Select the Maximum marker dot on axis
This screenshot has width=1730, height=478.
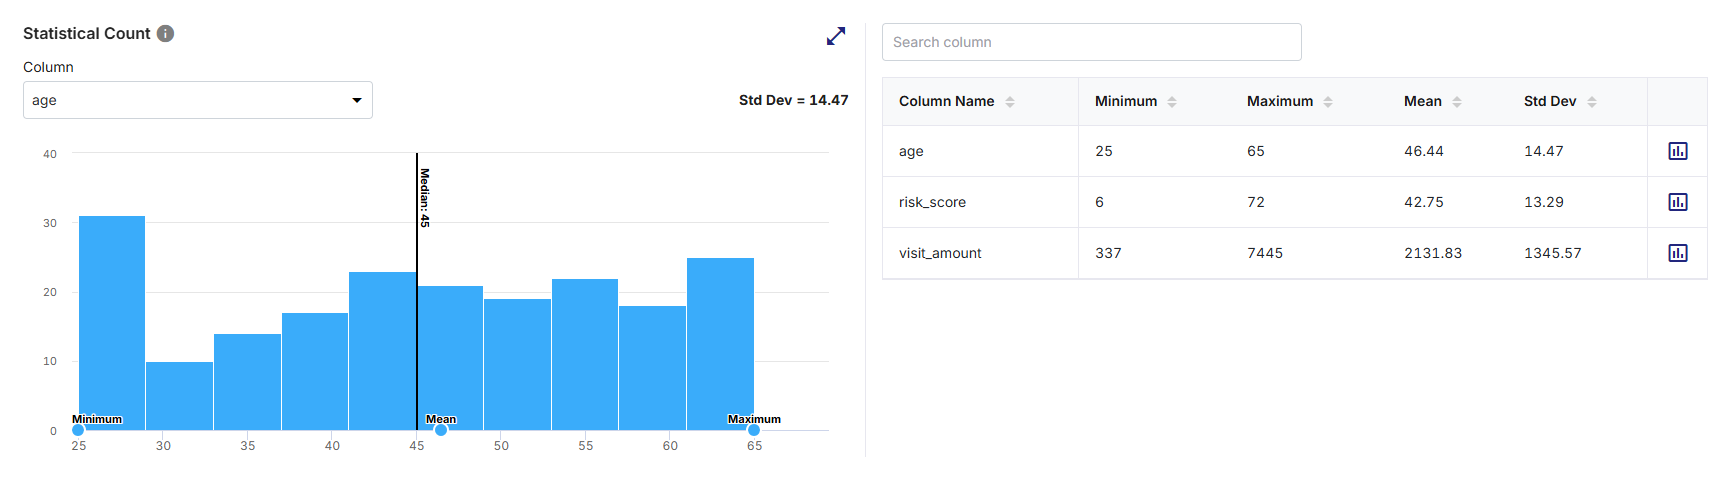coord(754,430)
